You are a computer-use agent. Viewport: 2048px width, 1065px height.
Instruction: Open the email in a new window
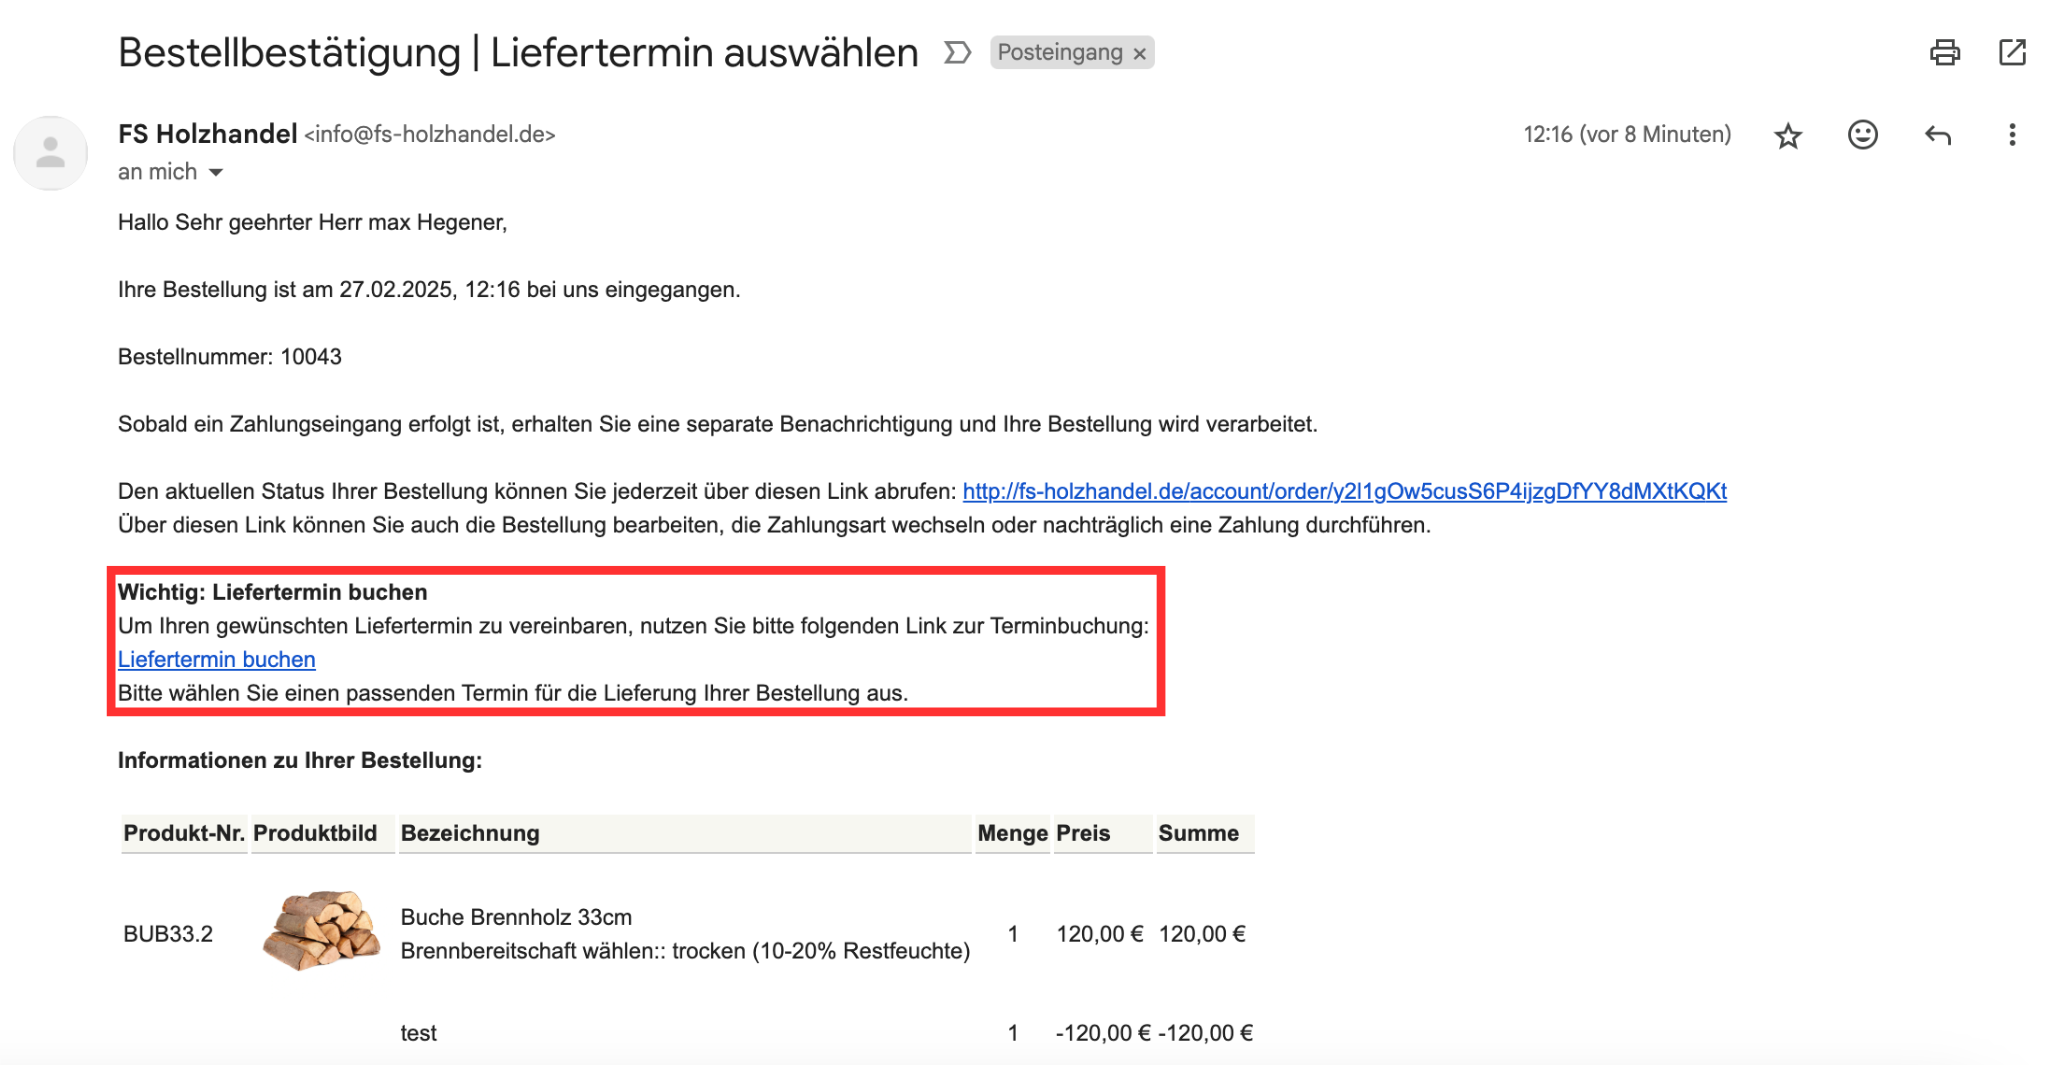2011,52
